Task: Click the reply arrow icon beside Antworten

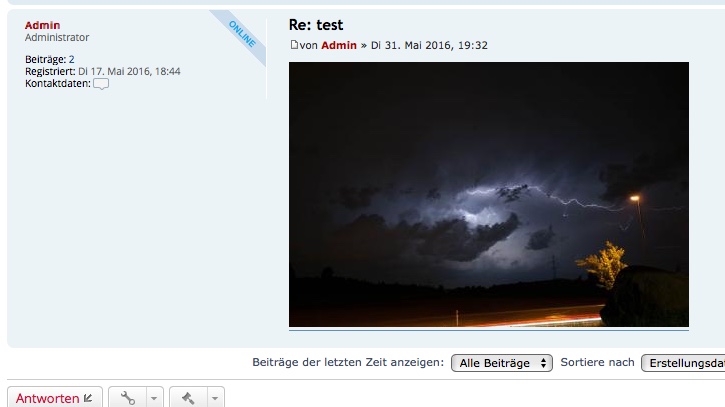Action: tap(88, 398)
